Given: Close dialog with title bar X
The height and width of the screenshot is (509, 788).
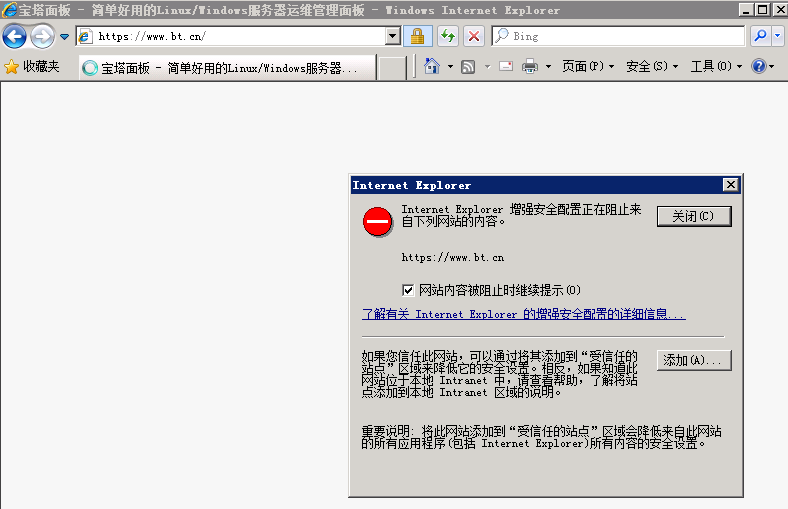Looking at the screenshot, I should 731,185.
